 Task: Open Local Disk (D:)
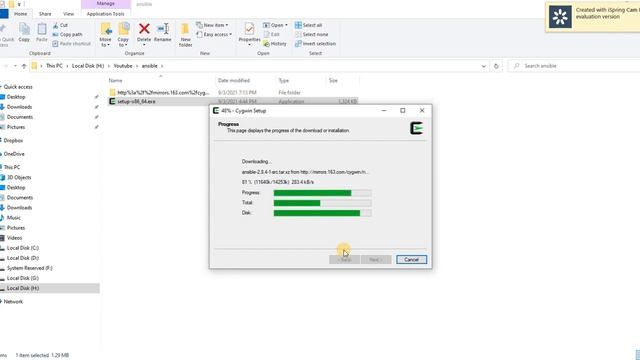(x=22, y=258)
